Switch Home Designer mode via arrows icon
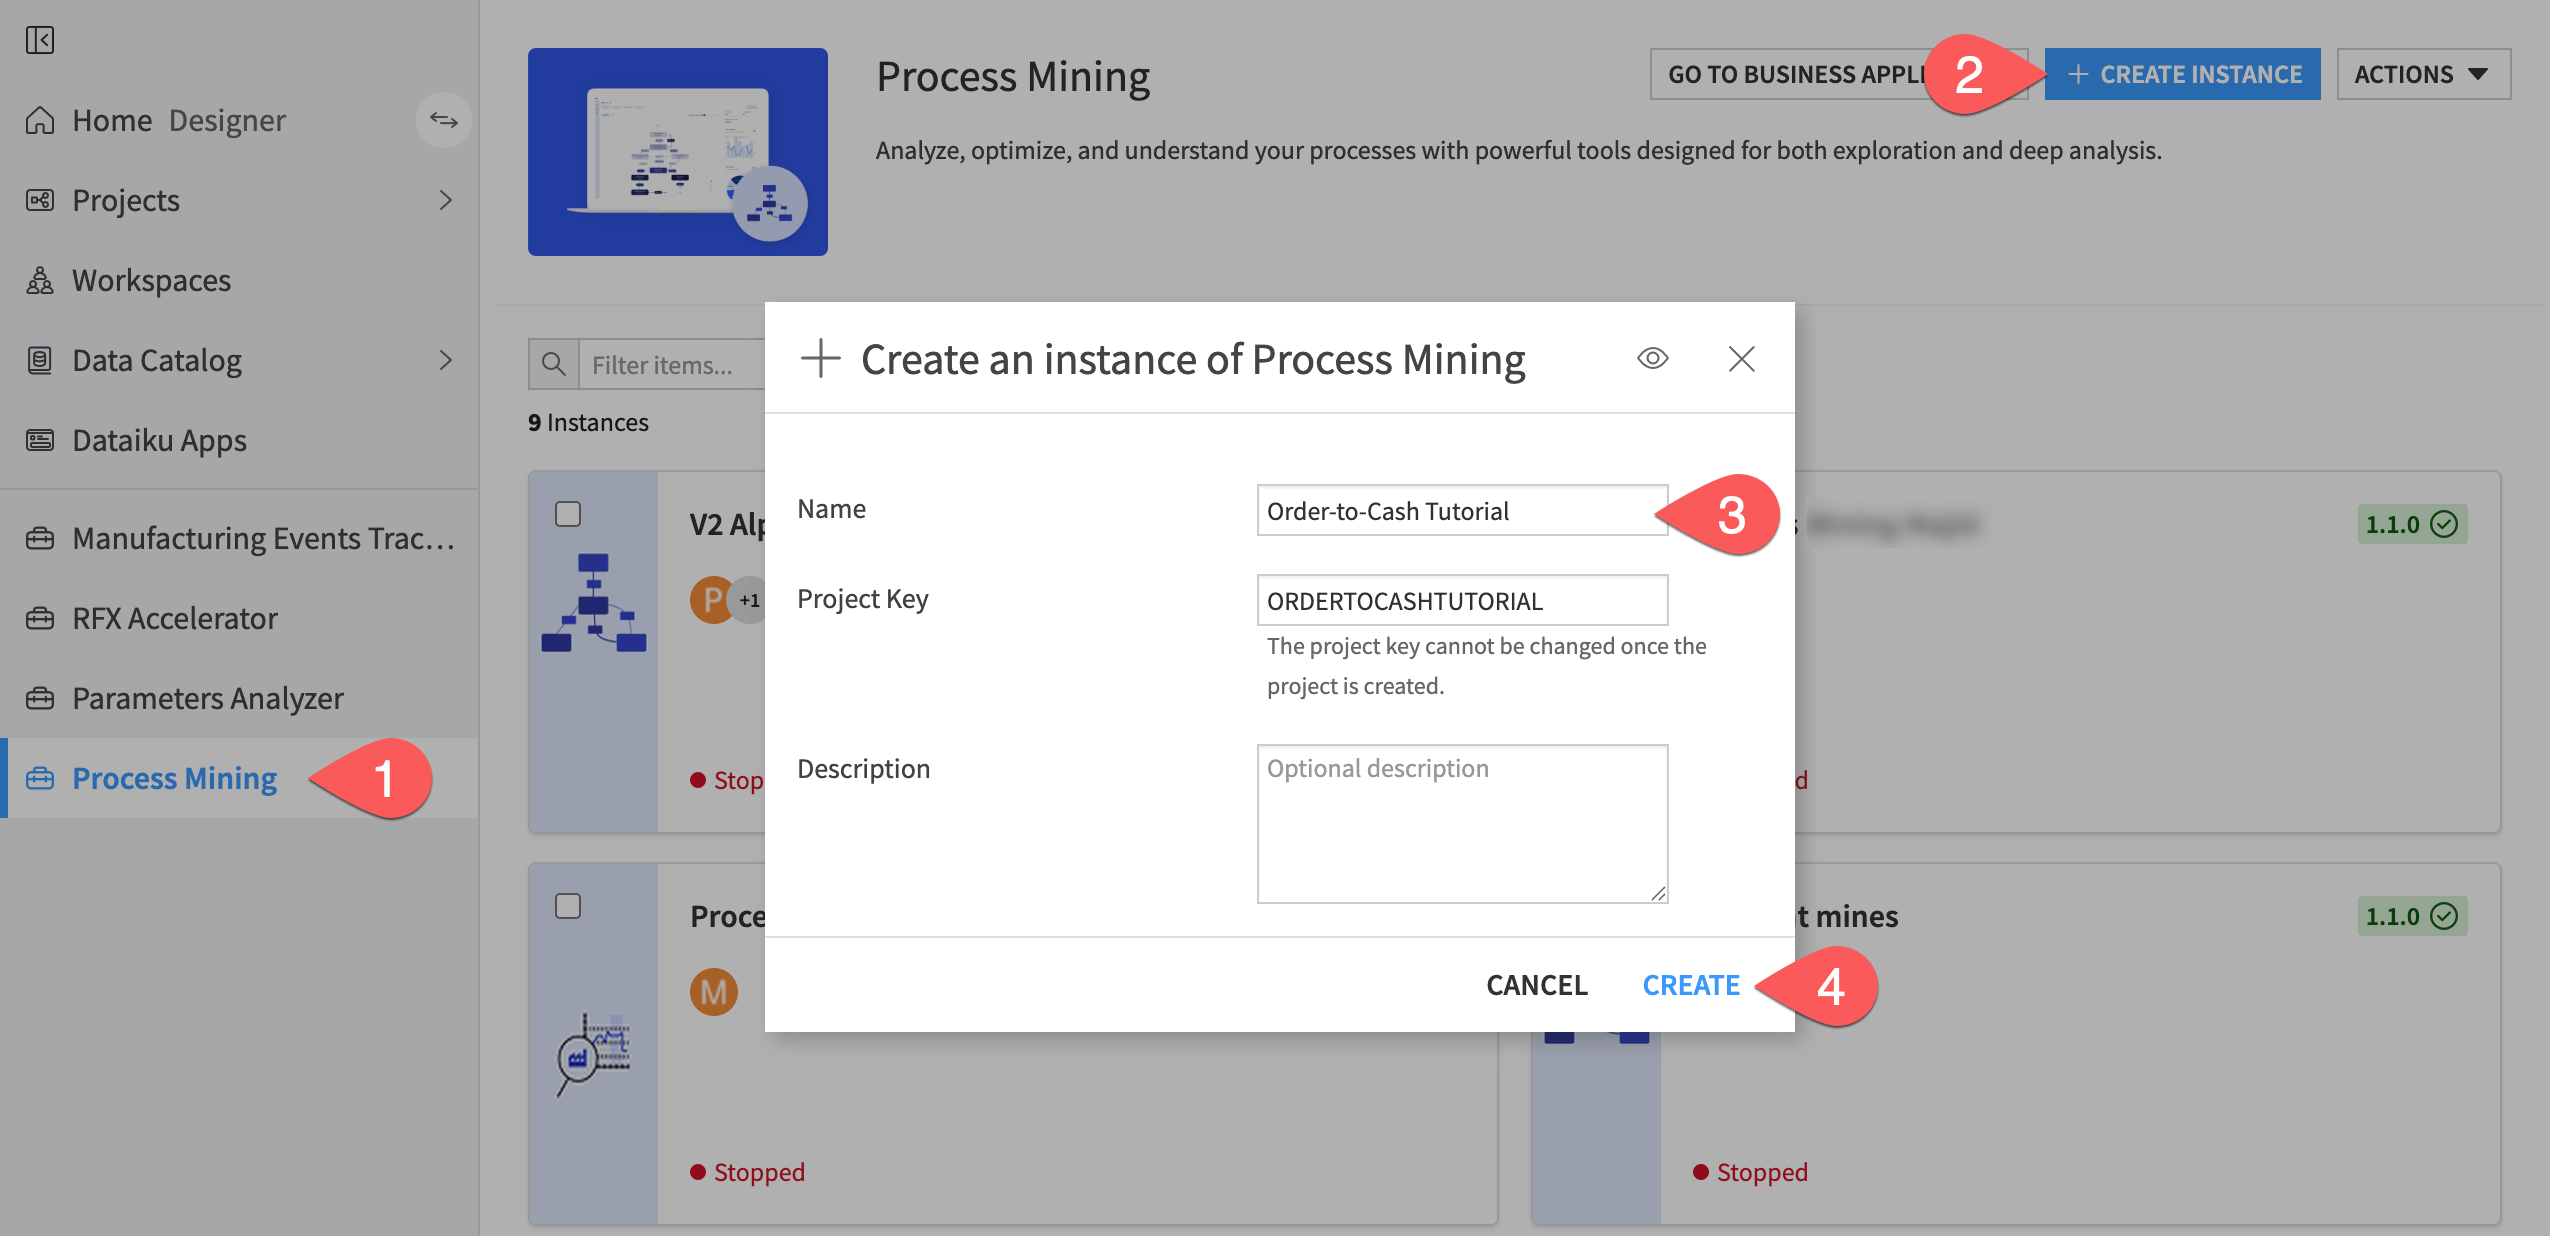The height and width of the screenshot is (1236, 2550). point(444,120)
